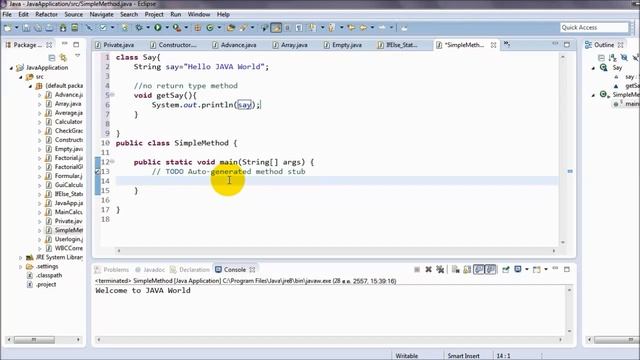The width and height of the screenshot is (640, 360).
Task: Switch to the Problems tab
Action: (111, 270)
